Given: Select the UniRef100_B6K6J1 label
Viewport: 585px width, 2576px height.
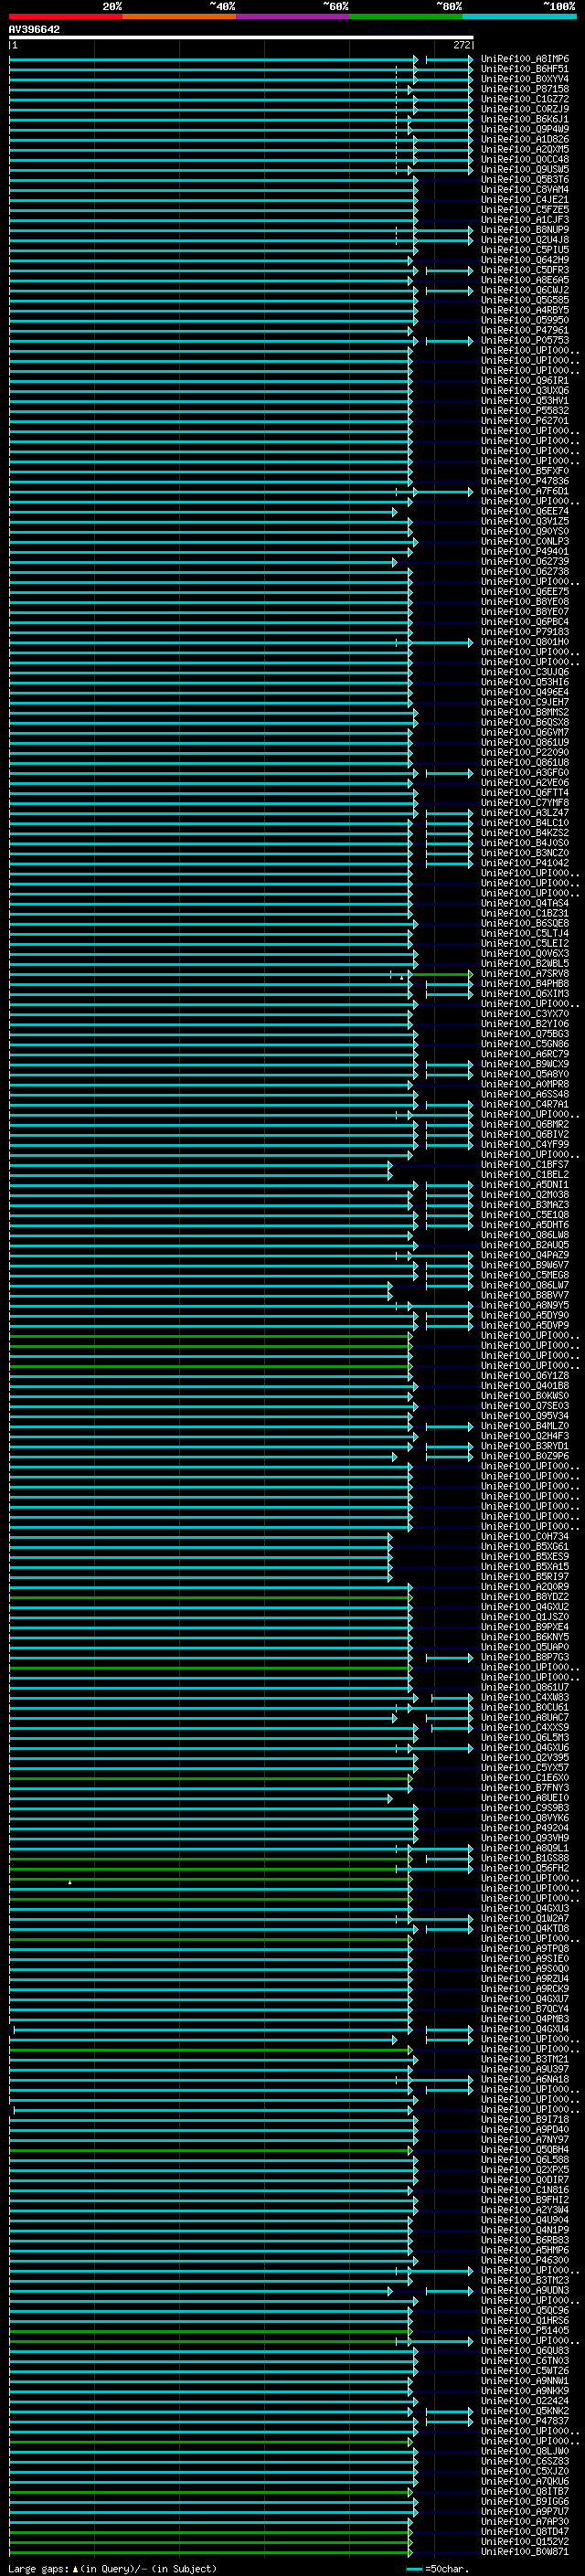Looking at the screenshot, I should point(525,119).
